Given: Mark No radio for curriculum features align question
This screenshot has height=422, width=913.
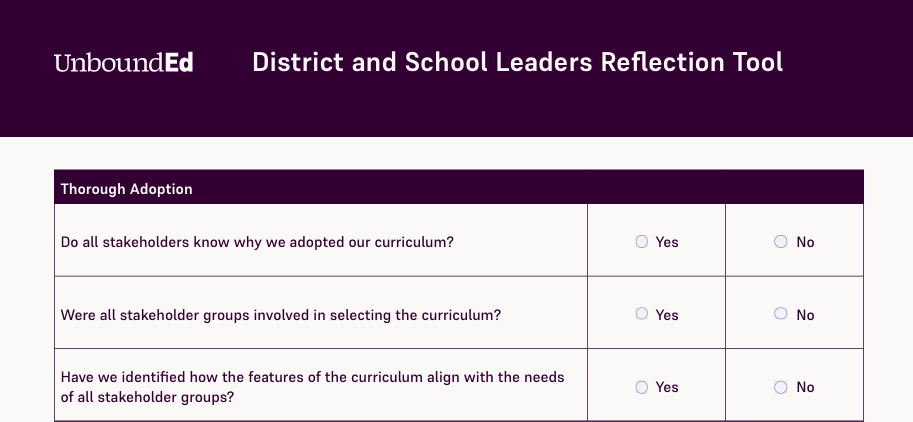Looking at the screenshot, I should click(781, 387).
